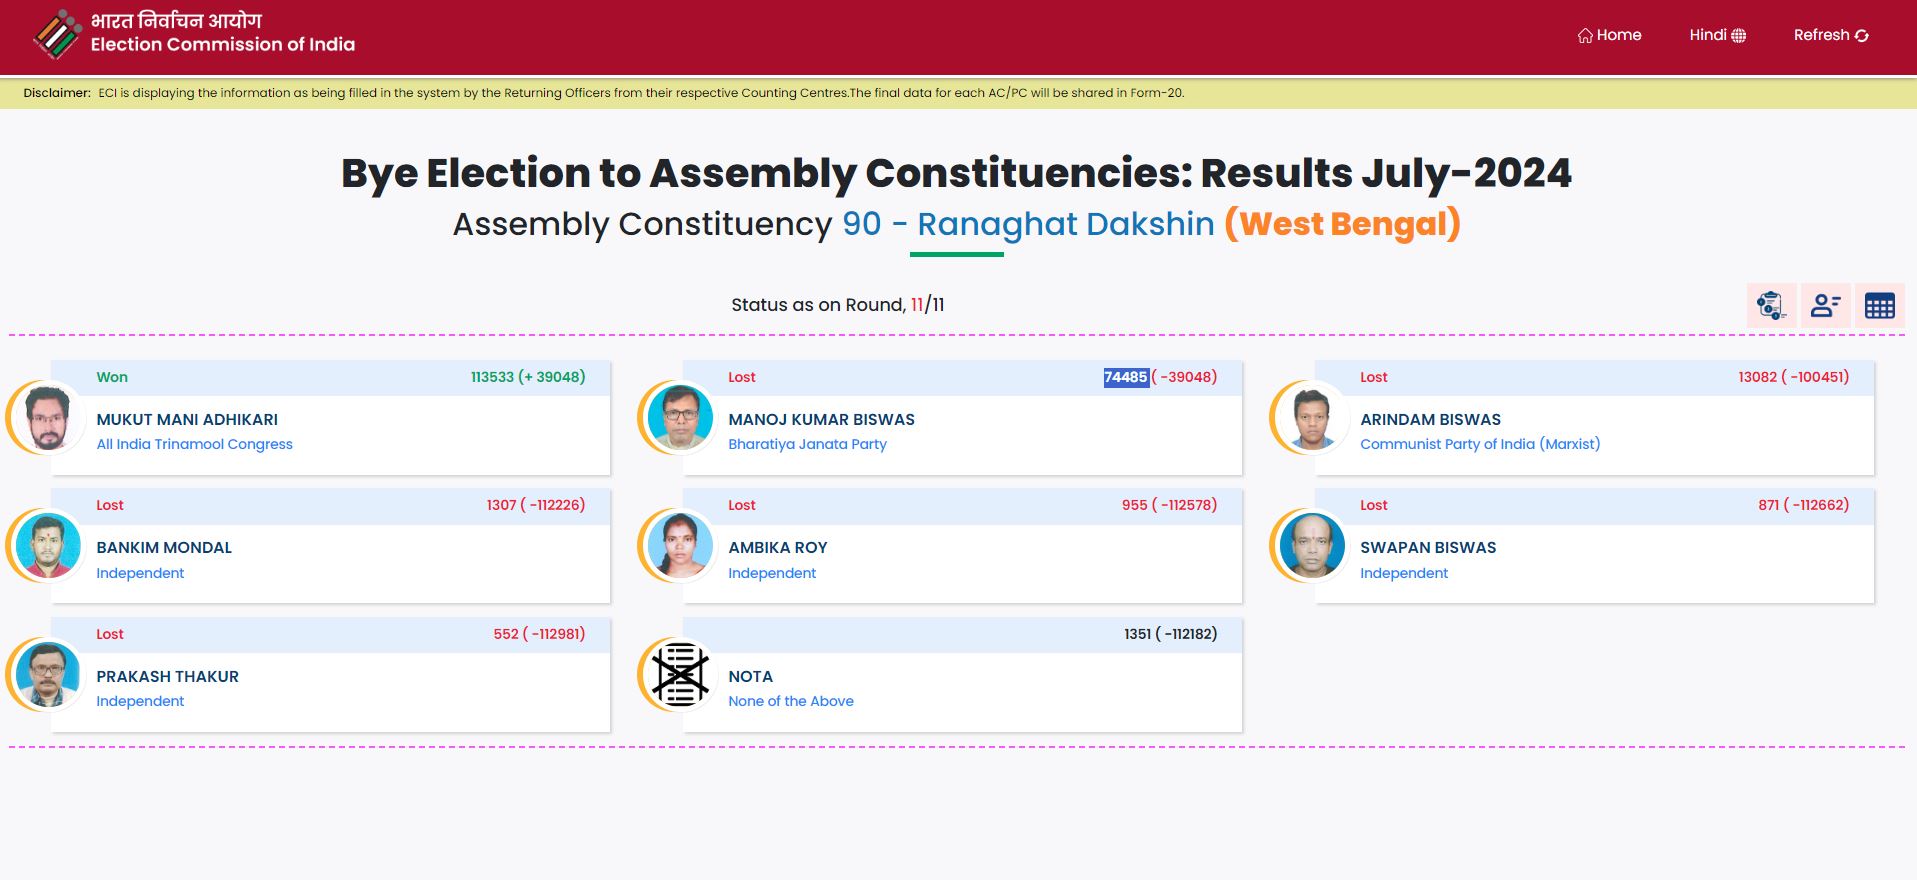
Task: Click Swapan Biswas's candidate photo
Action: pyautogui.click(x=1312, y=545)
